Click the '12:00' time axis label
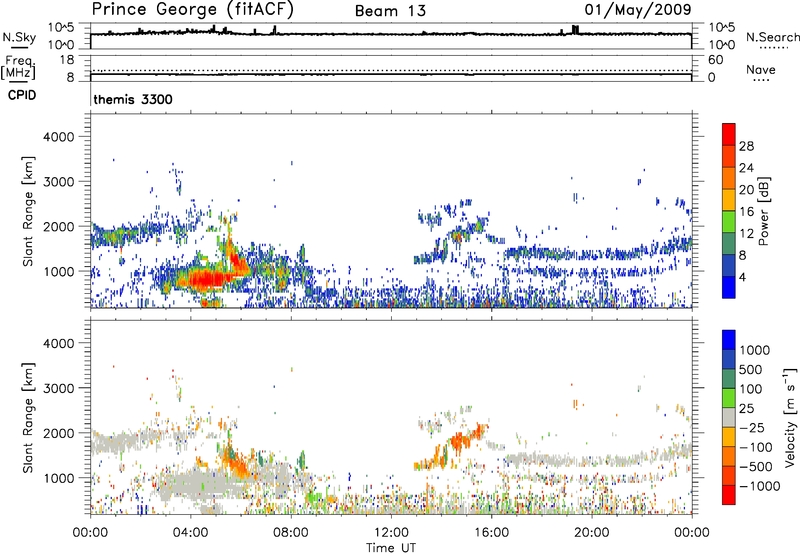Image resolution: width=800 pixels, height=554 pixels. 391,533
